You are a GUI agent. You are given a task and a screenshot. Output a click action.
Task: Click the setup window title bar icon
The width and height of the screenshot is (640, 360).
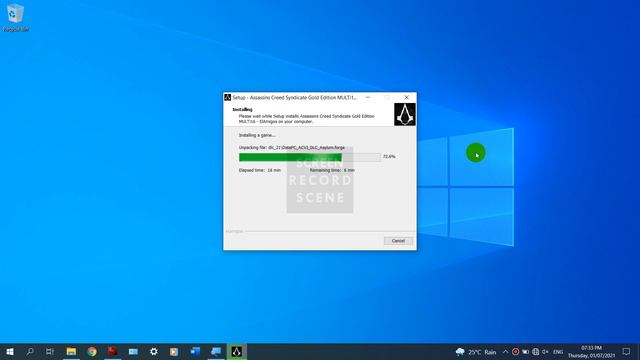pyautogui.click(x=228, y=98)
